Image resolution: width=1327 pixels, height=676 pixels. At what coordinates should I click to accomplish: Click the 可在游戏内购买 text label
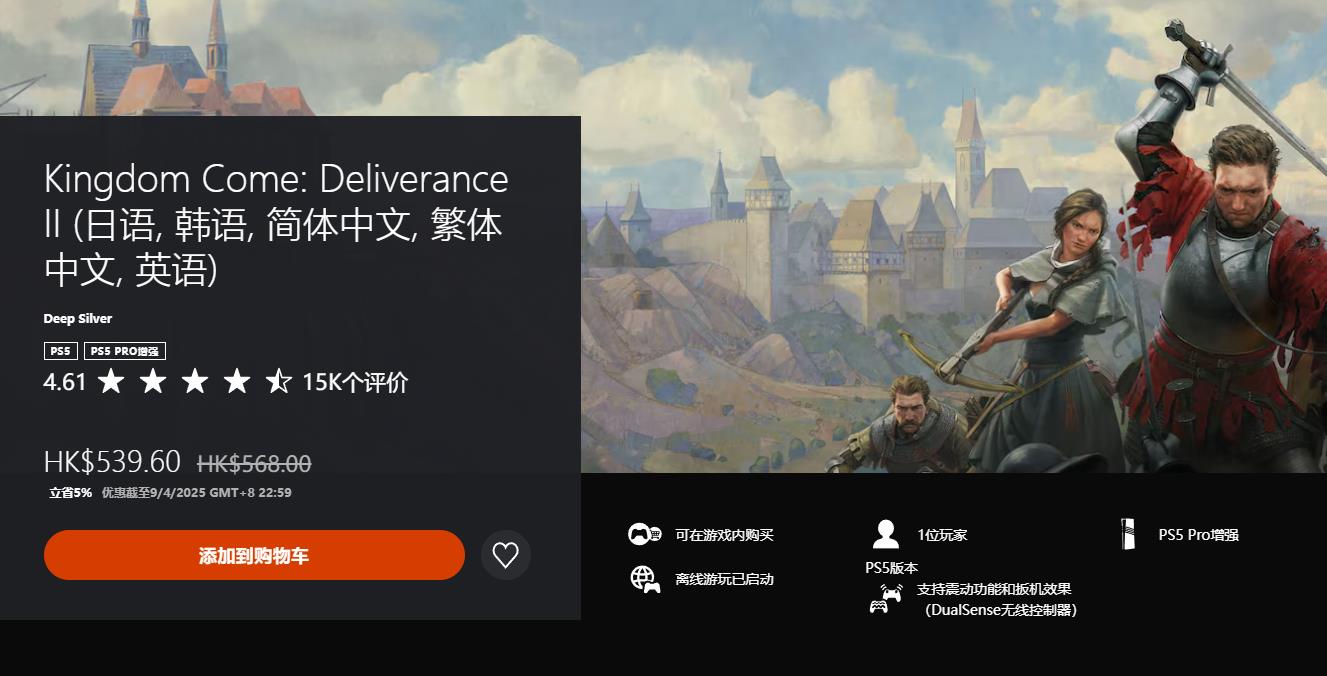pyautogui.click(x=724, y=535)
